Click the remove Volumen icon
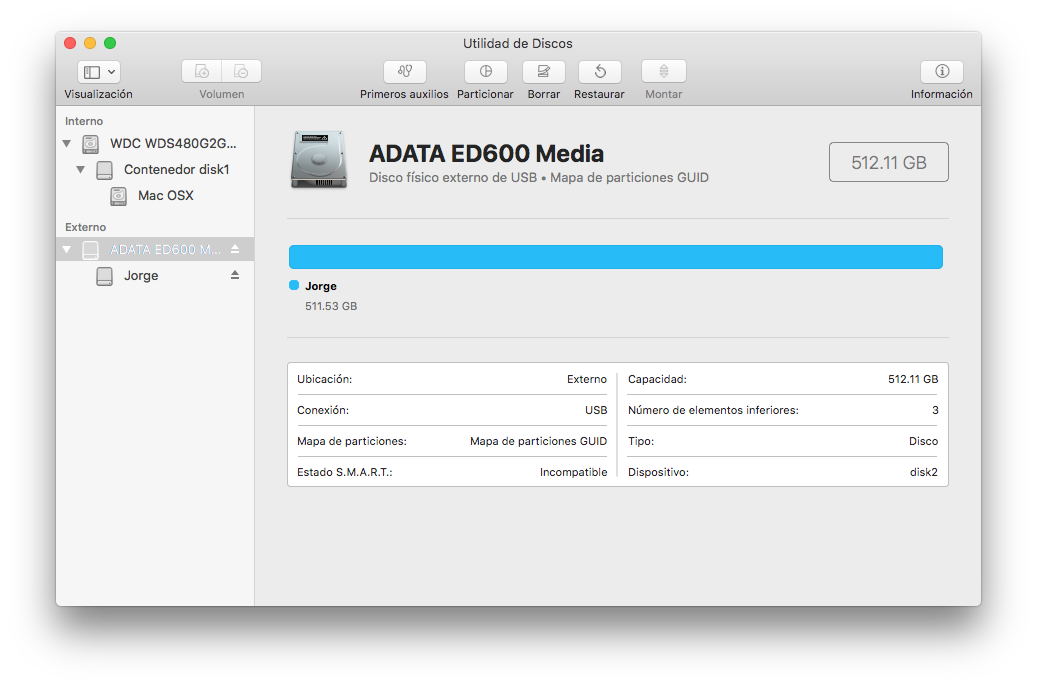 pyautogui.click(x=241, y=70)
